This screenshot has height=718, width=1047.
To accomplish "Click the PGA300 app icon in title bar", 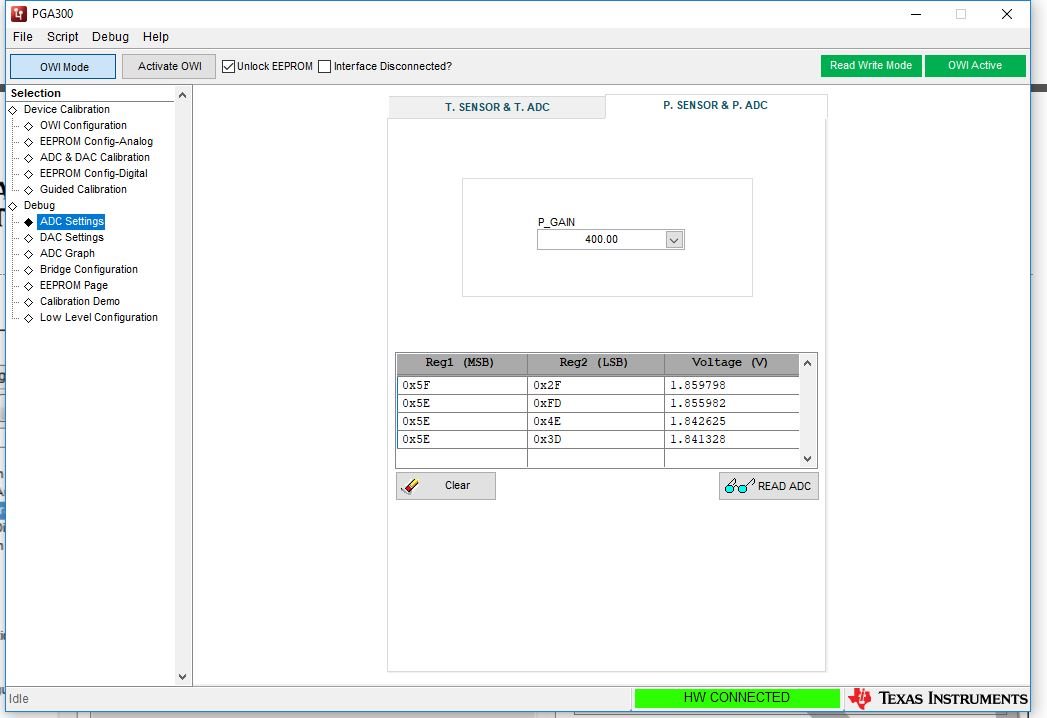I will coord(19,13).
